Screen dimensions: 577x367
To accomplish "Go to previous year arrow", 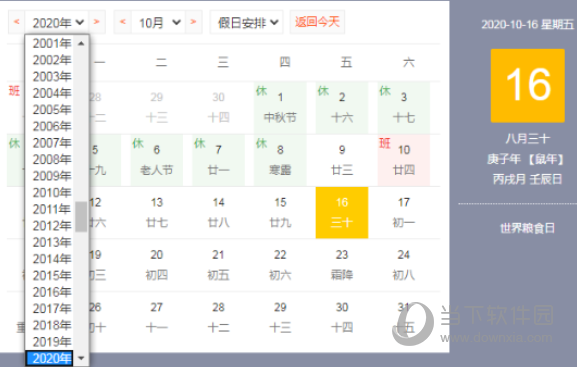I will click(17, 22).
